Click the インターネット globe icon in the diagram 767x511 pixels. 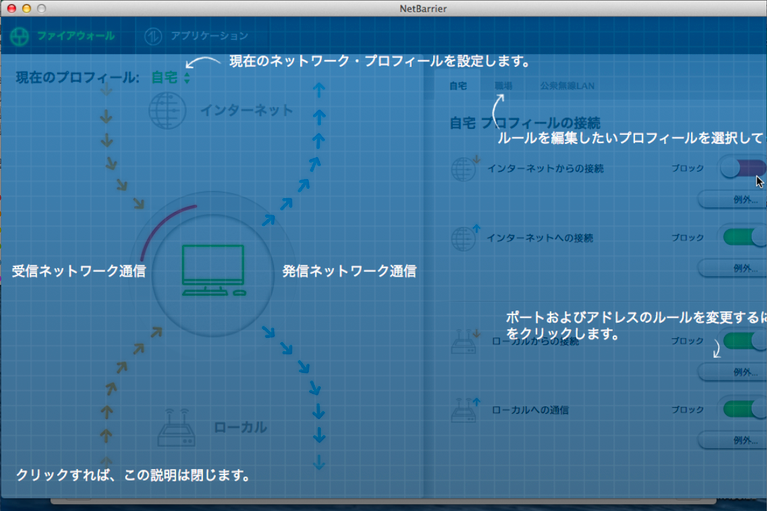tap(167, 111)
